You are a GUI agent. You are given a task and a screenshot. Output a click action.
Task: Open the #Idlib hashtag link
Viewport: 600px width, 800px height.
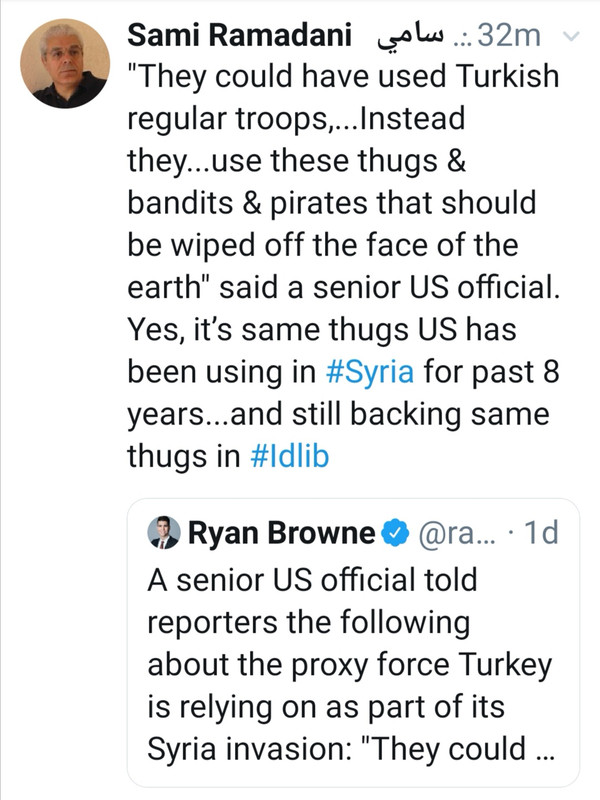pos(289,456)
